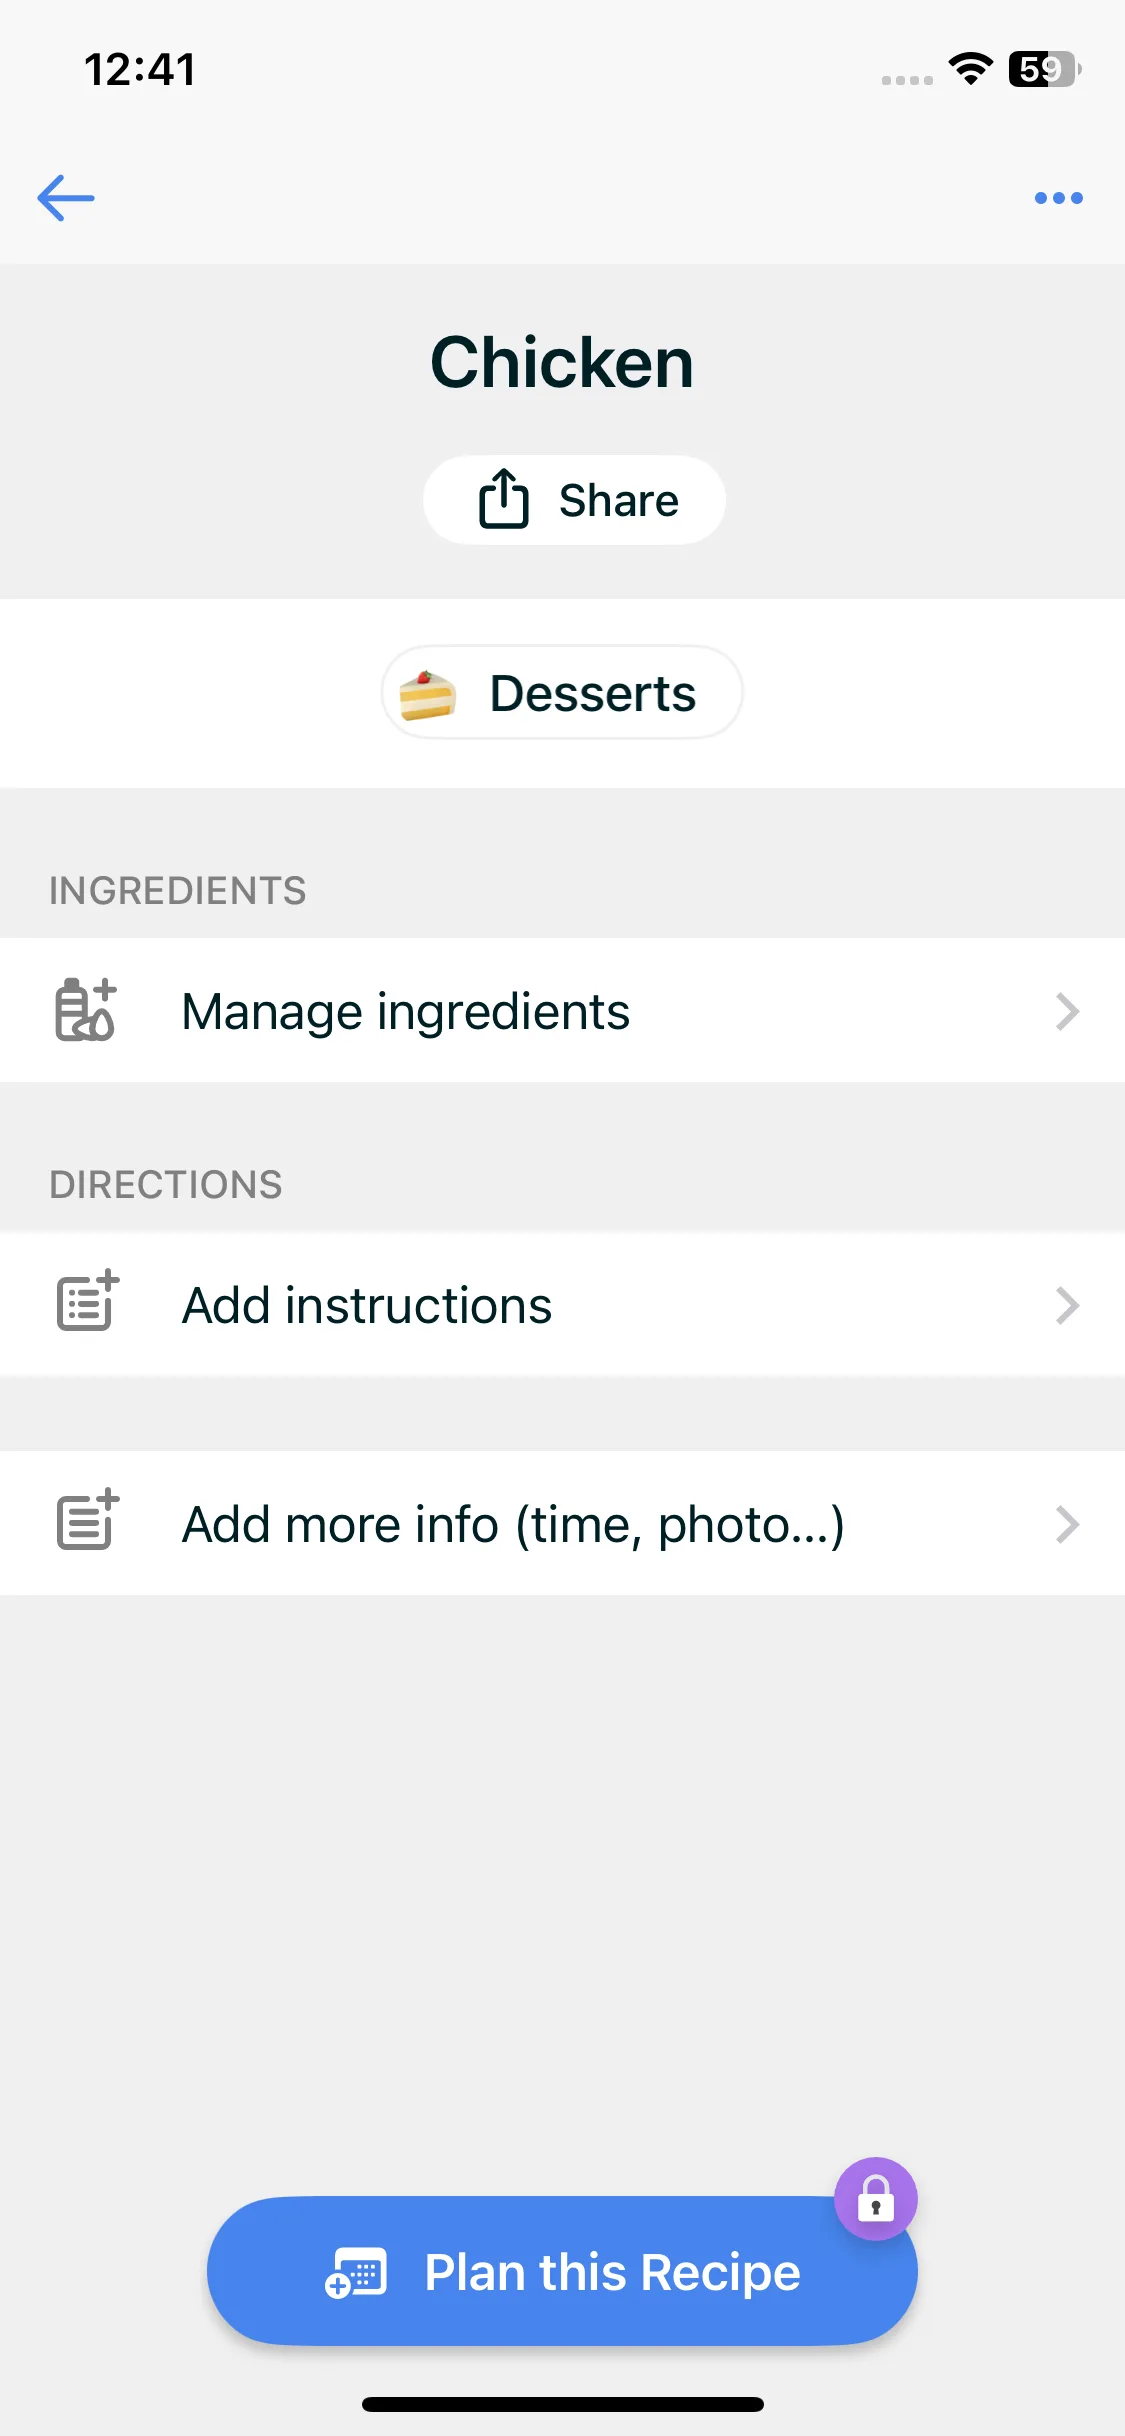Tap the share icon under the title
This screenshot has height=2436, width=1125.
tap(503, 499)
